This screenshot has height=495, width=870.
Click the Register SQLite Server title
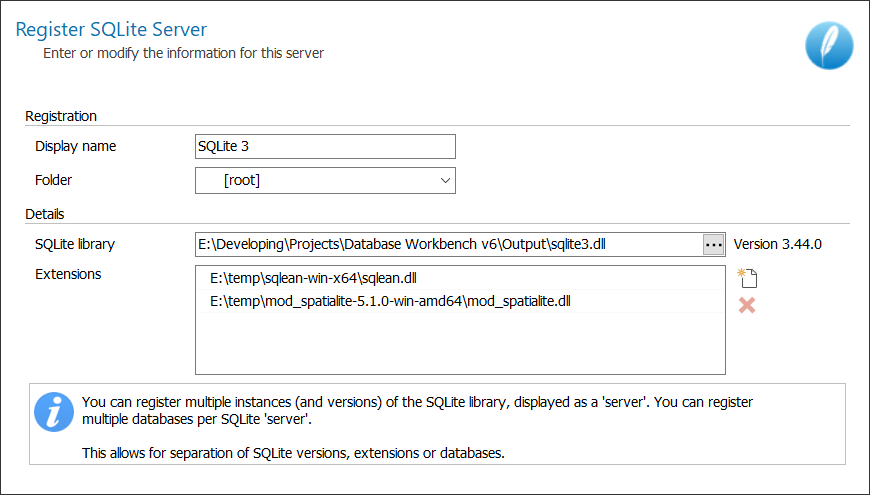[x=111, y=30]
